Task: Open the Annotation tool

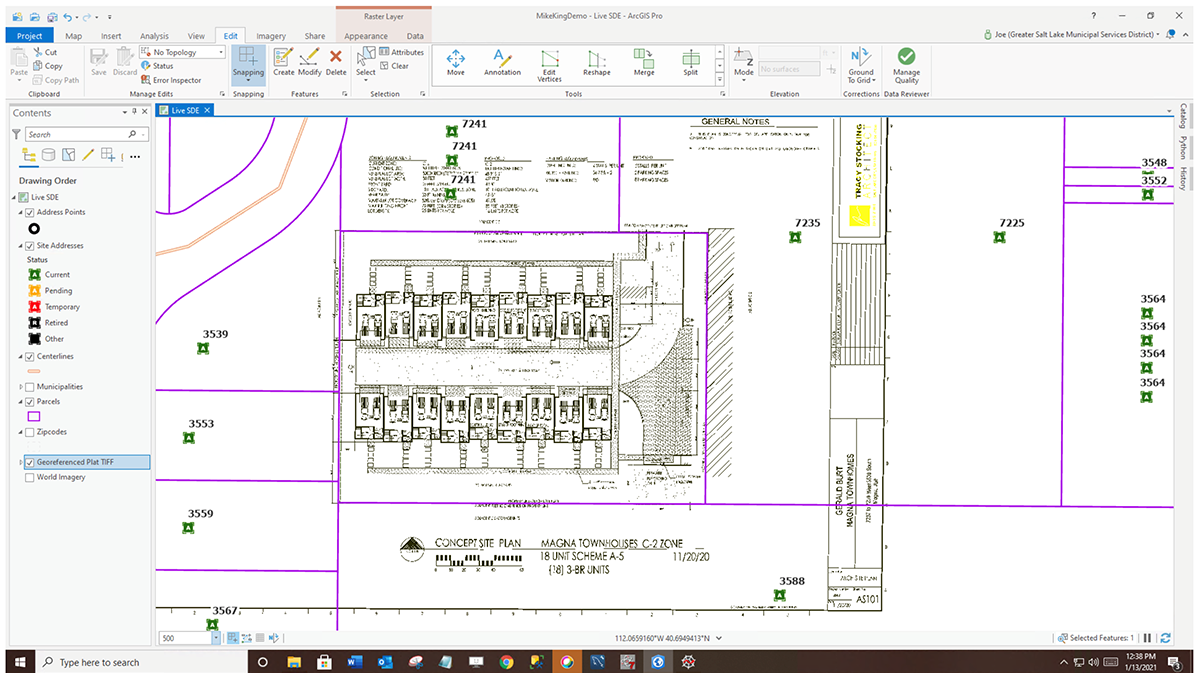Action: point(502,62)
